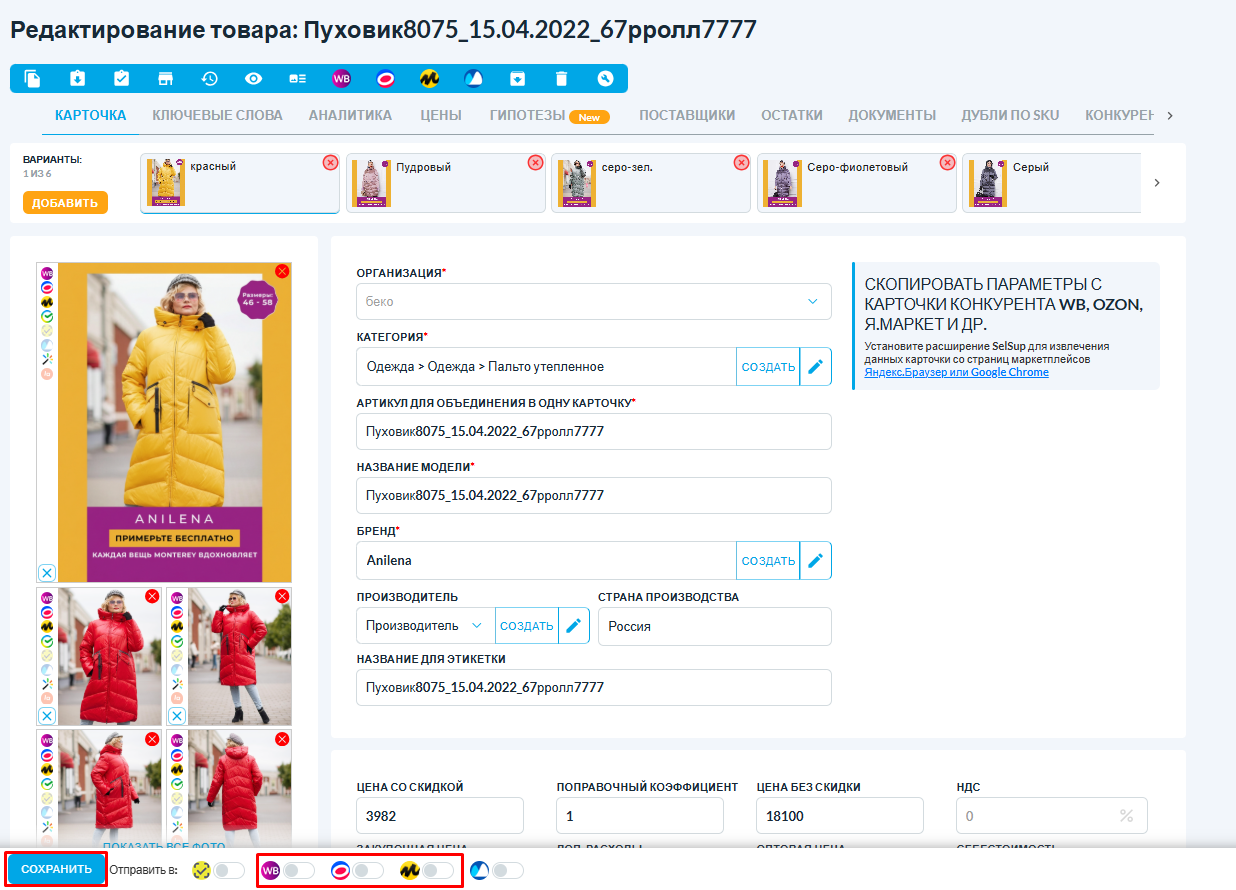Remove the Пудровый variant with its red X

[535, 163]
